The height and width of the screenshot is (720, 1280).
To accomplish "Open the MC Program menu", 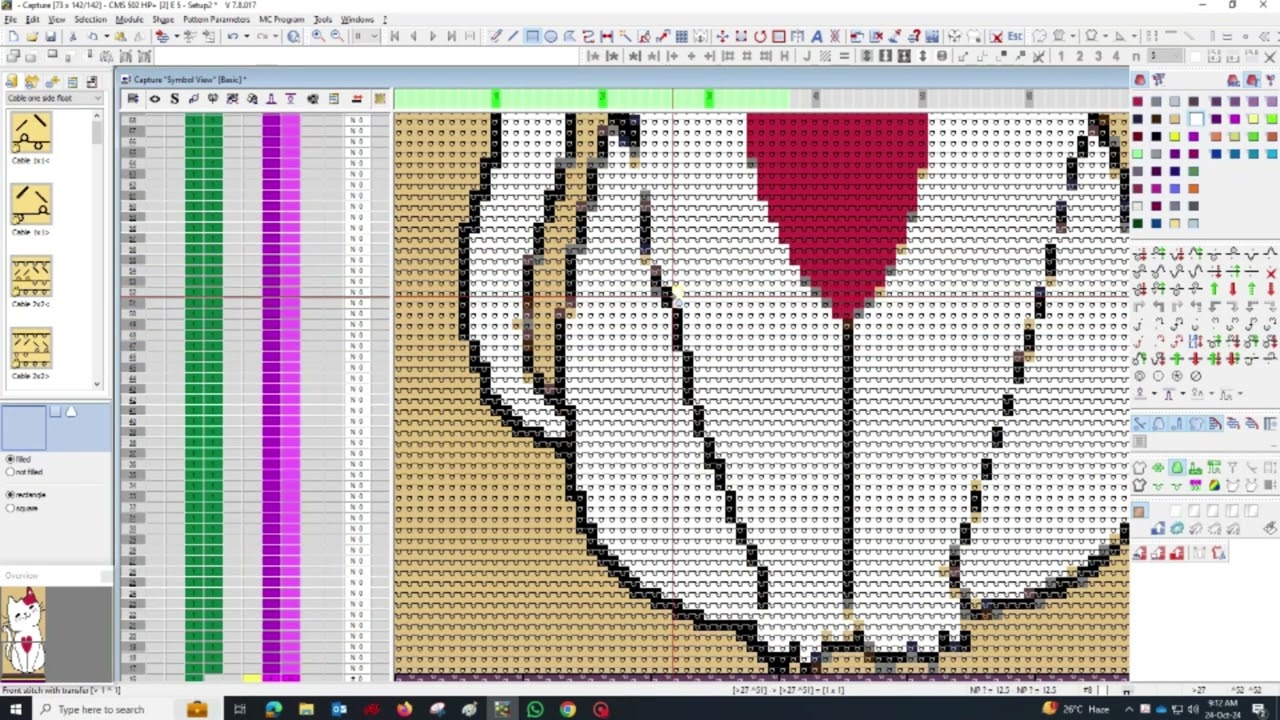I will (282, 19).
